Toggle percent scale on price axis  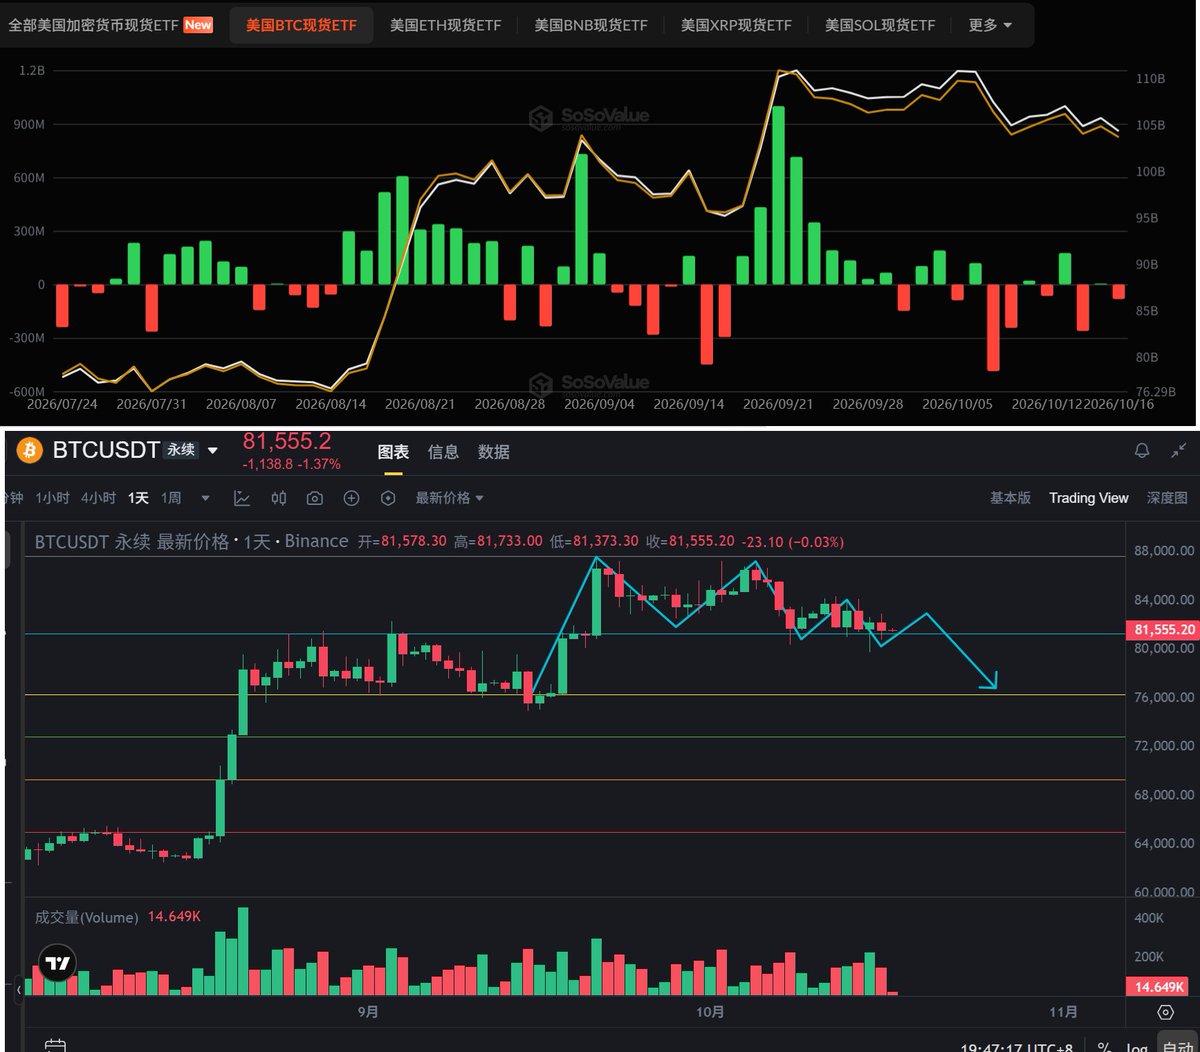(x=1105, y=1047)
